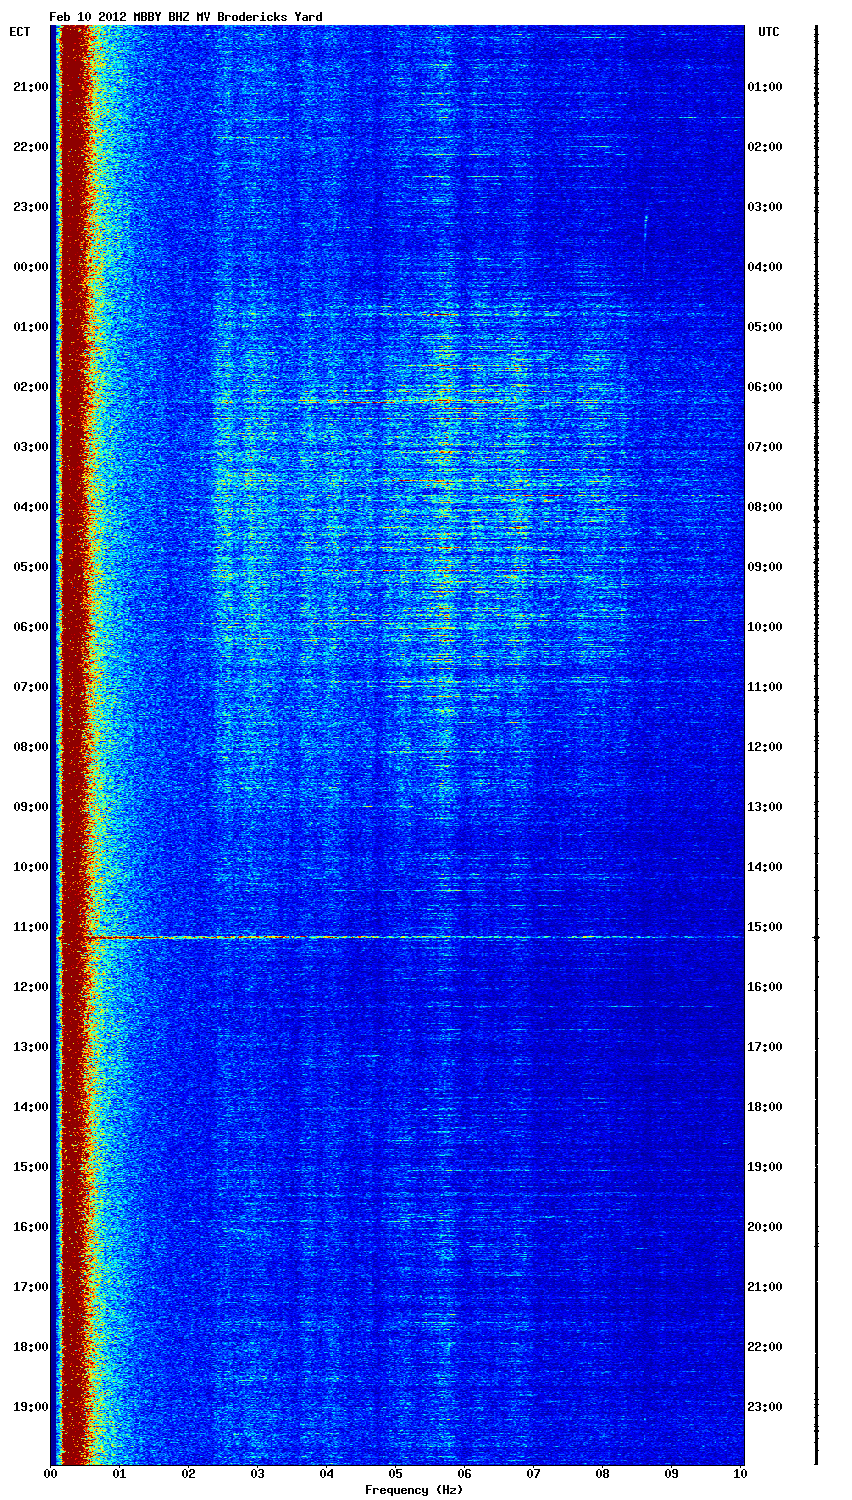
Task: Select the ECT axis label '08:00'
Action: click(x=30, y=747)
